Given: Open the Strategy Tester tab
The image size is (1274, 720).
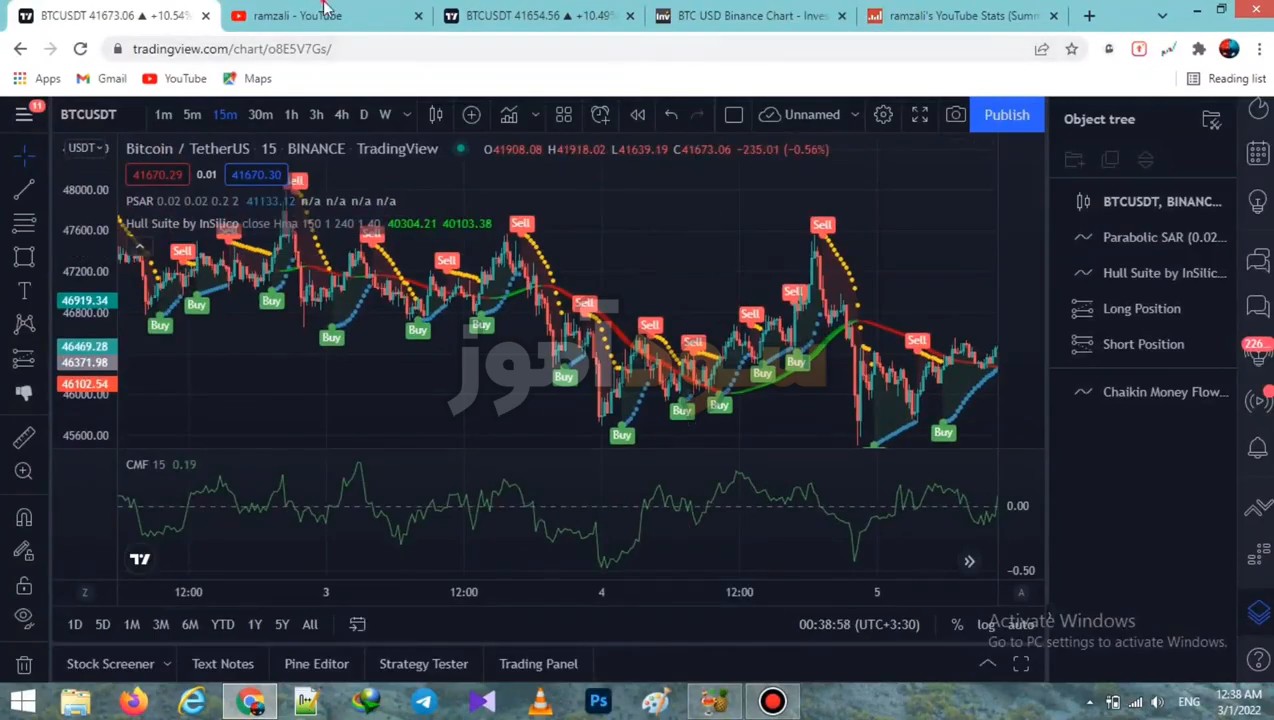Looking at the screenshot, I should [423, 664].
